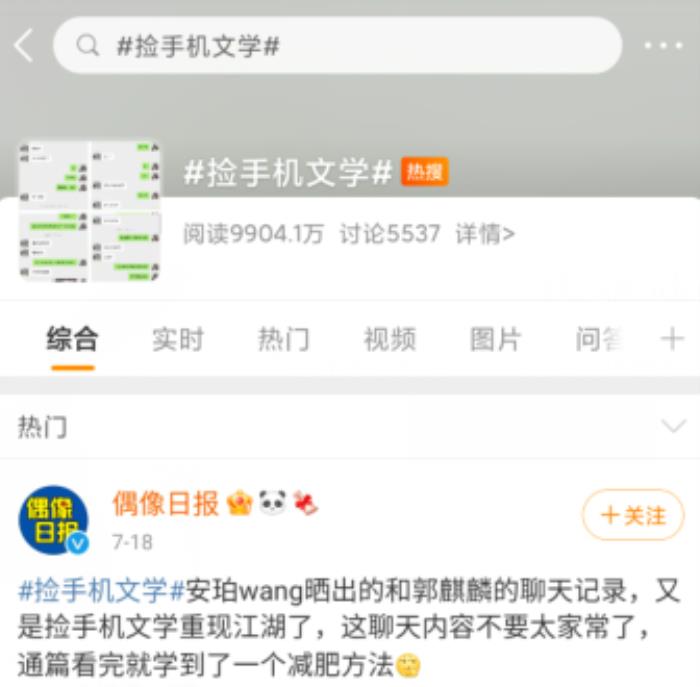Open the topic chat screenshot thumbnail
This screenshot has width=700, height=687.
pyautogui.click(x=90, y=211)
